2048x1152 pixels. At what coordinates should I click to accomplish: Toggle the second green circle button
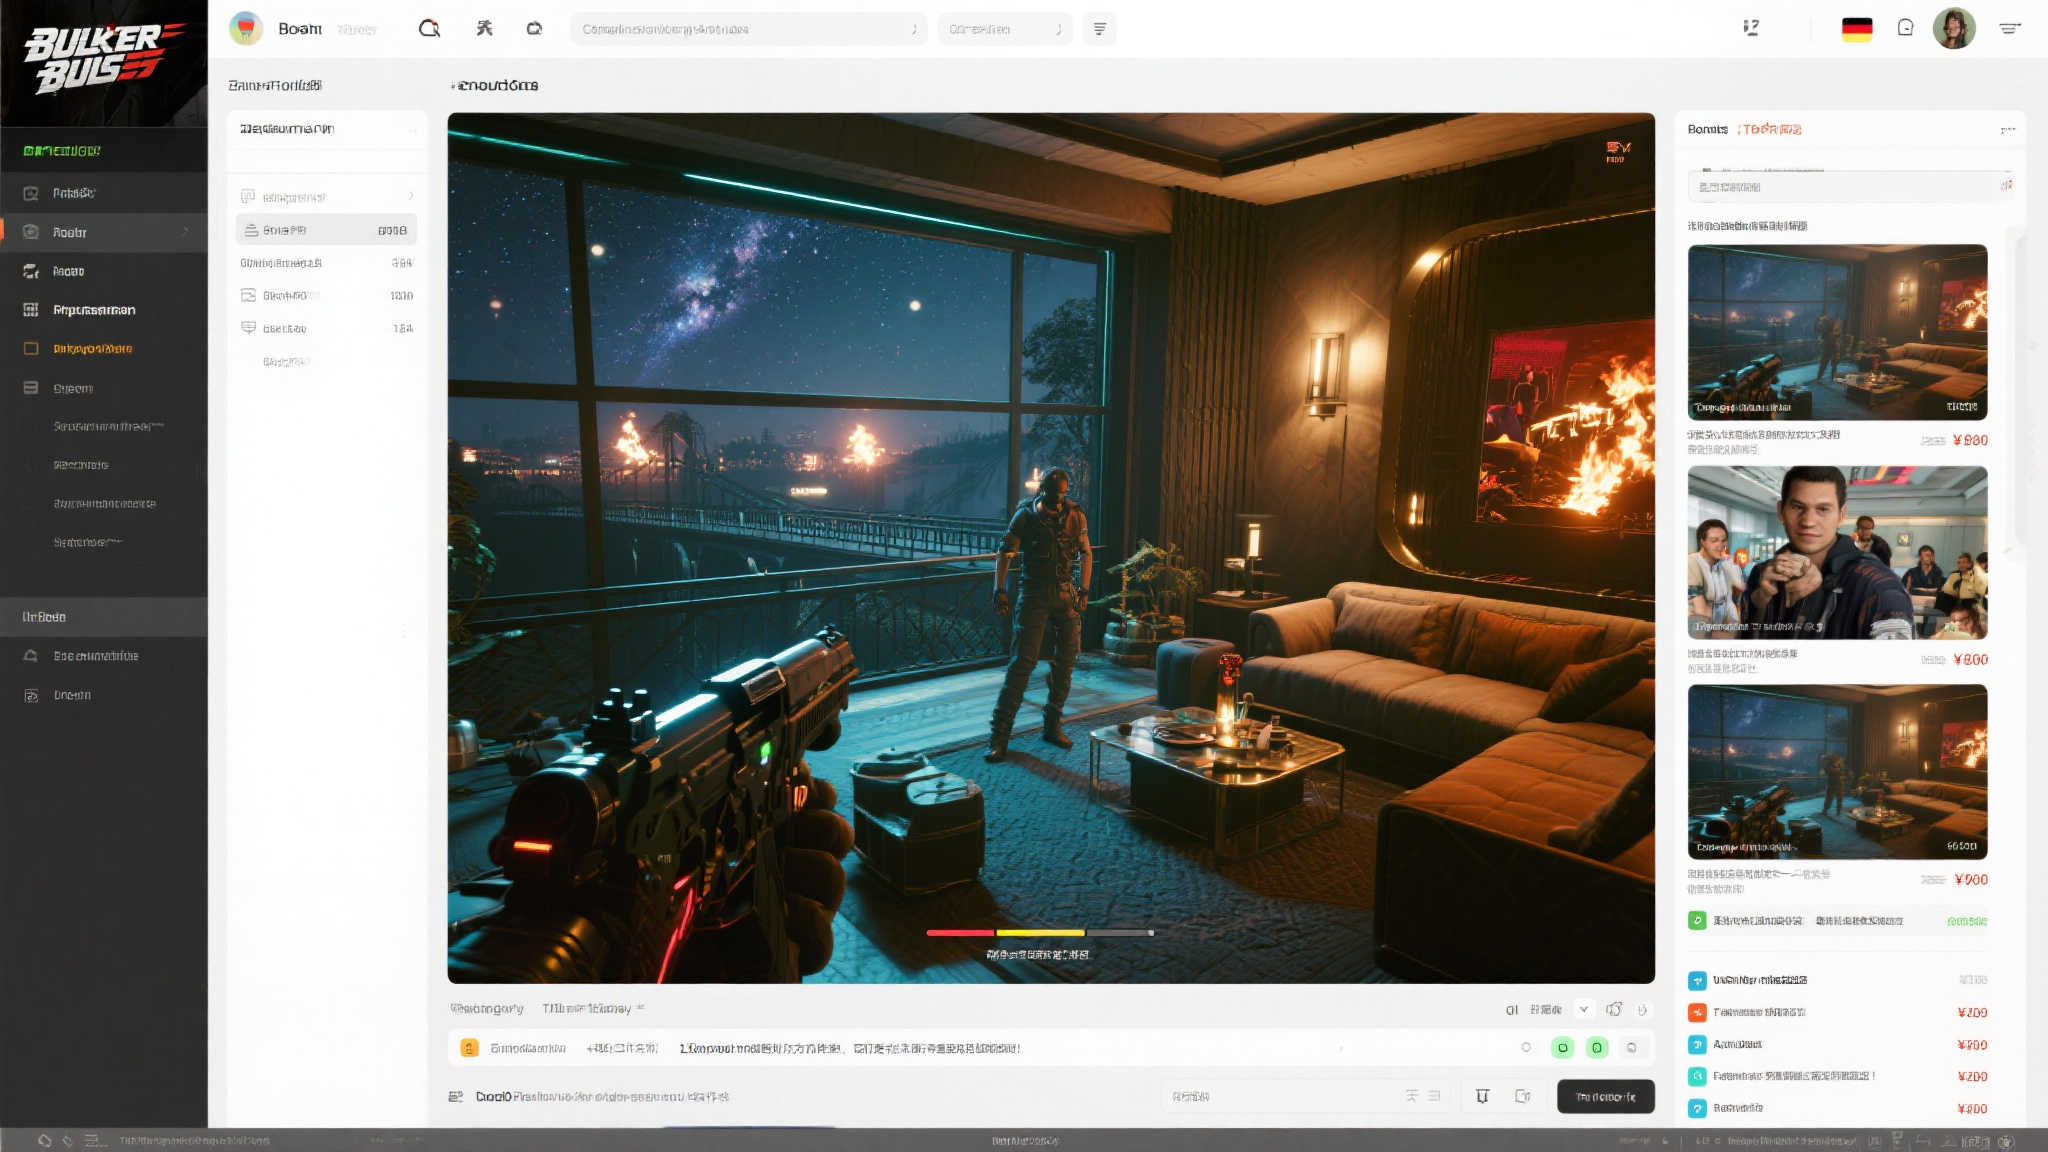pyautogui.click(x=1597, y=1048)
